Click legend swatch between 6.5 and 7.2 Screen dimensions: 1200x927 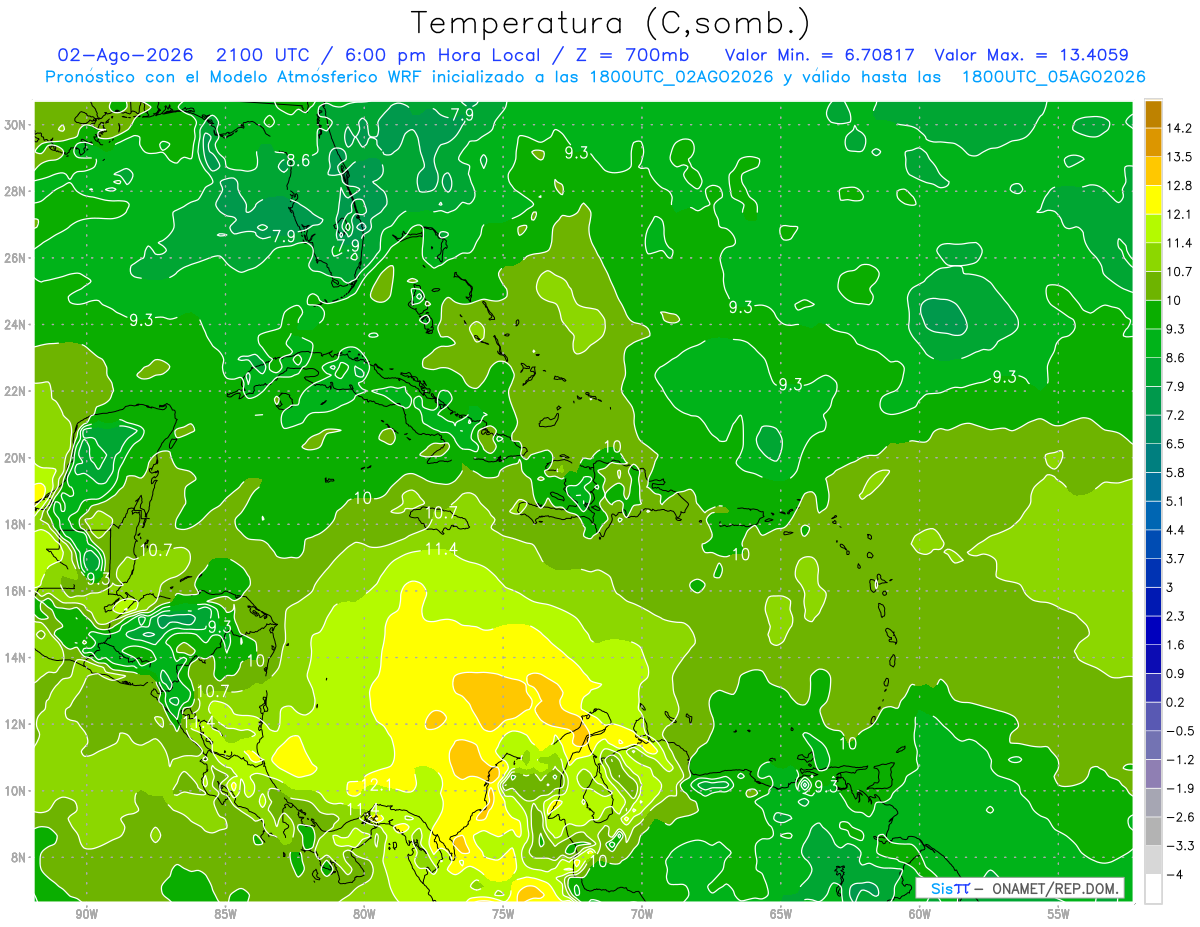click(x=1153, y=430)
